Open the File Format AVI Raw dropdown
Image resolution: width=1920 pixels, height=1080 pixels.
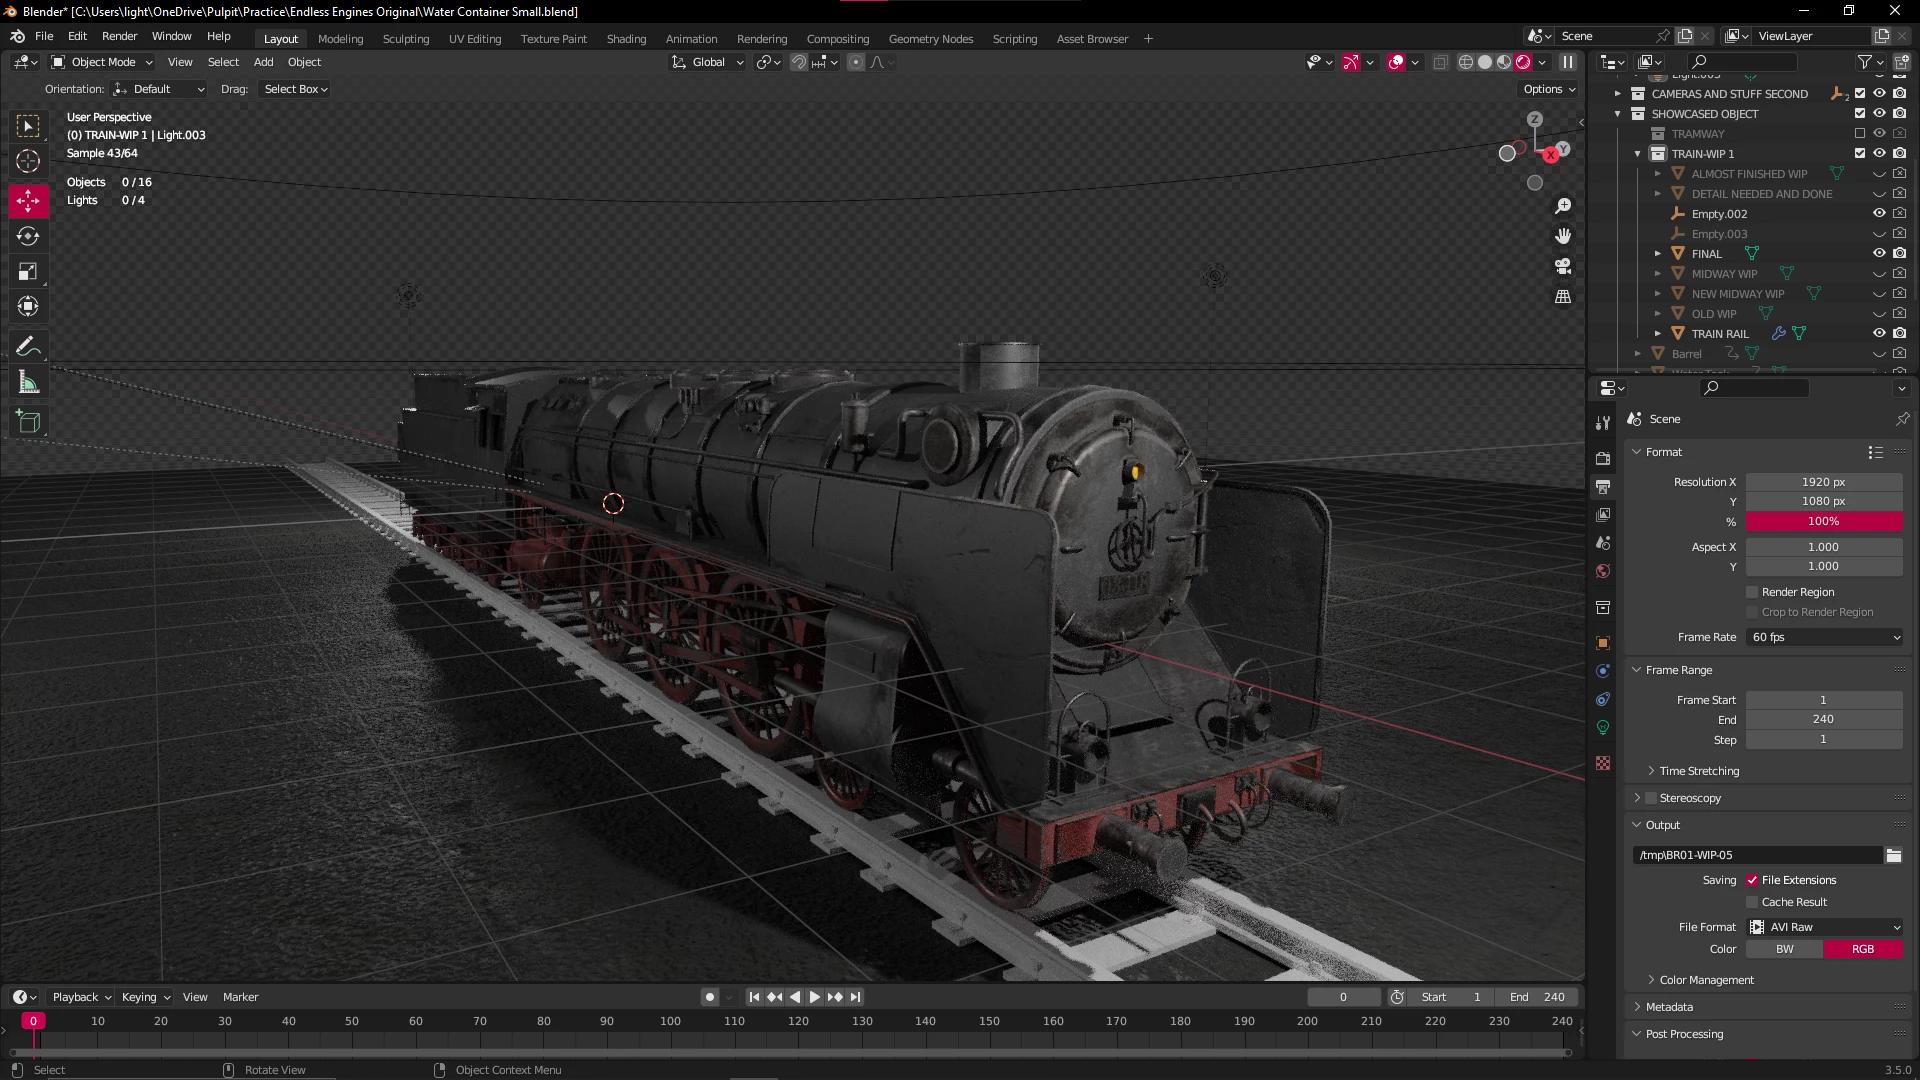point(1824,927)
